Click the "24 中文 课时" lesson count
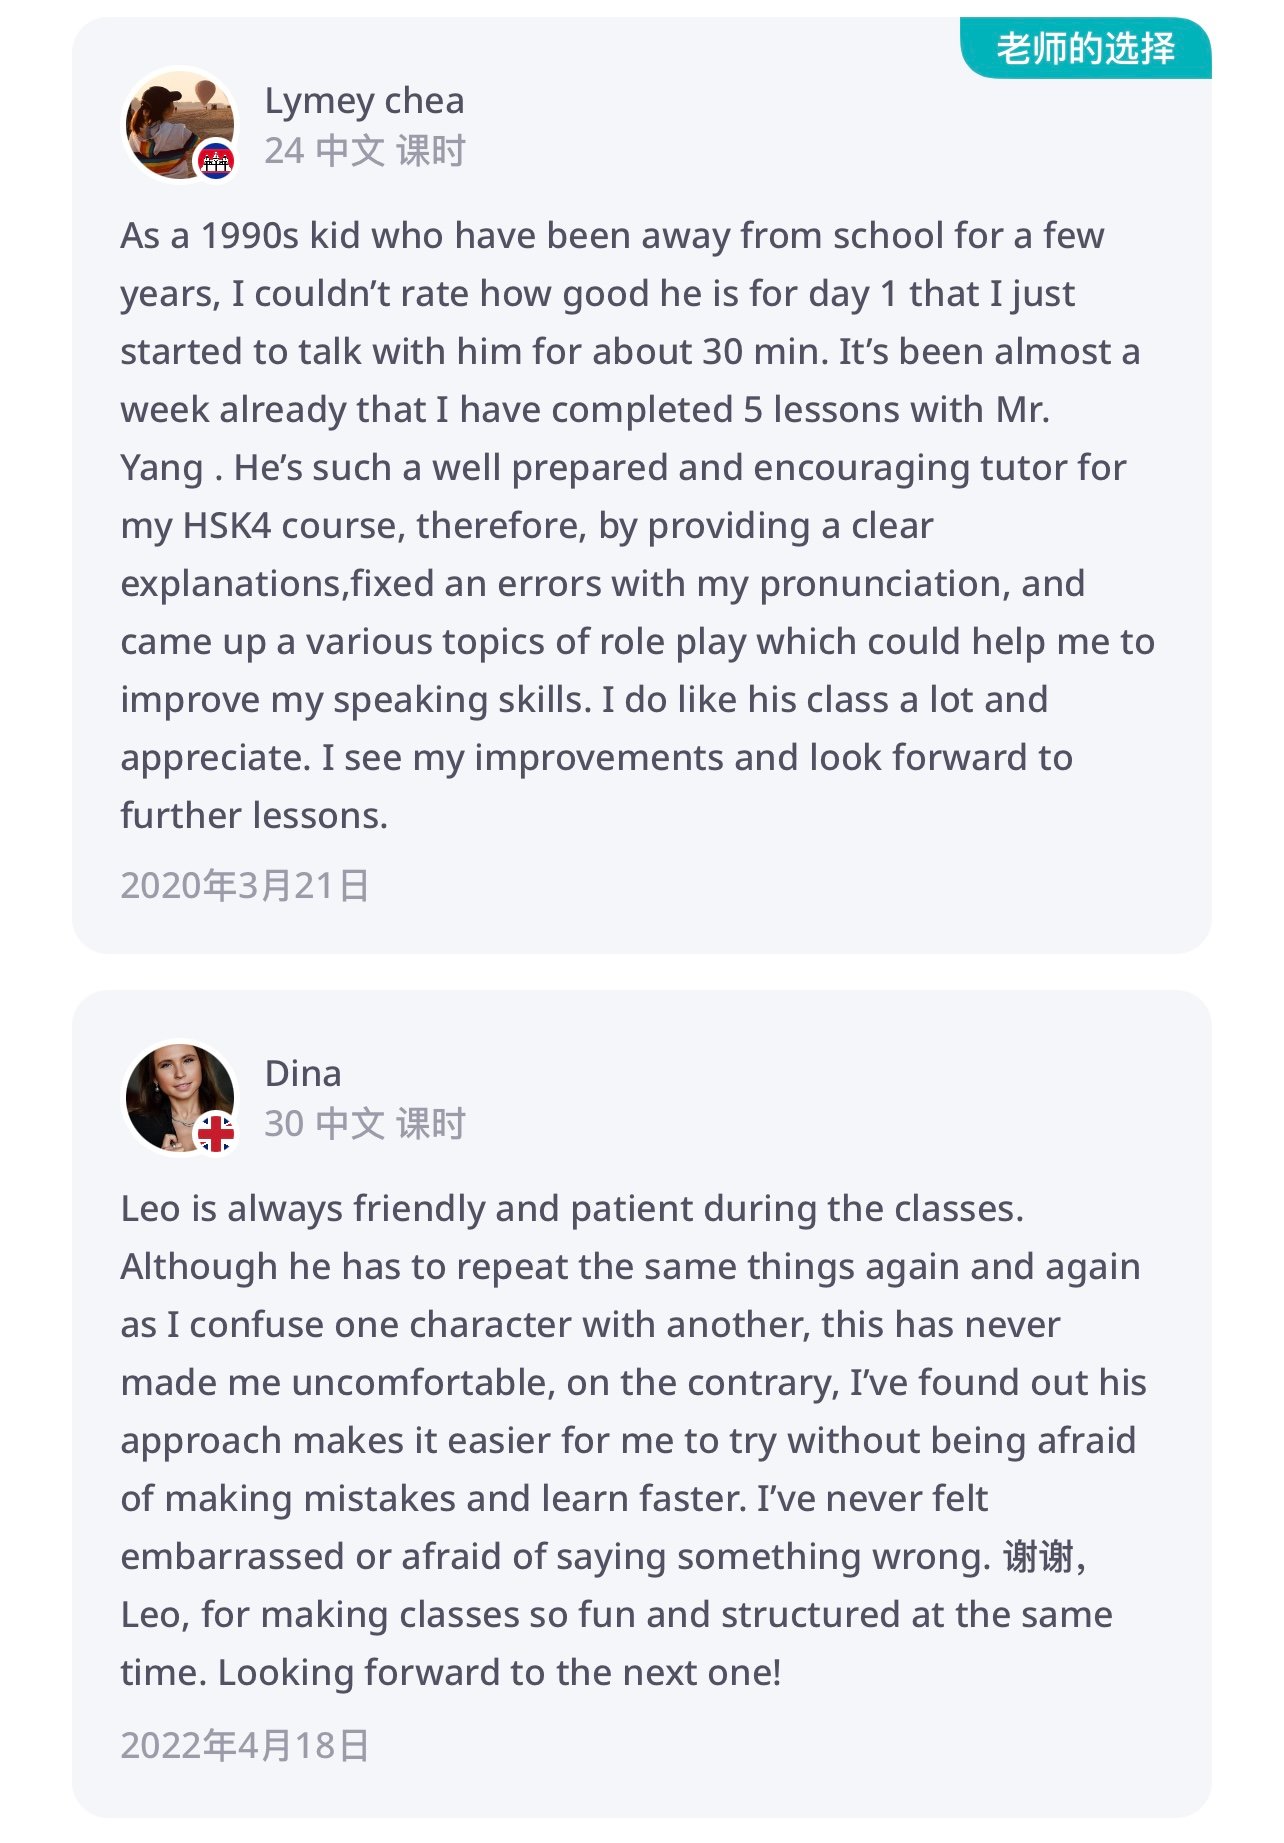1284x1843 pixels. 364,151
